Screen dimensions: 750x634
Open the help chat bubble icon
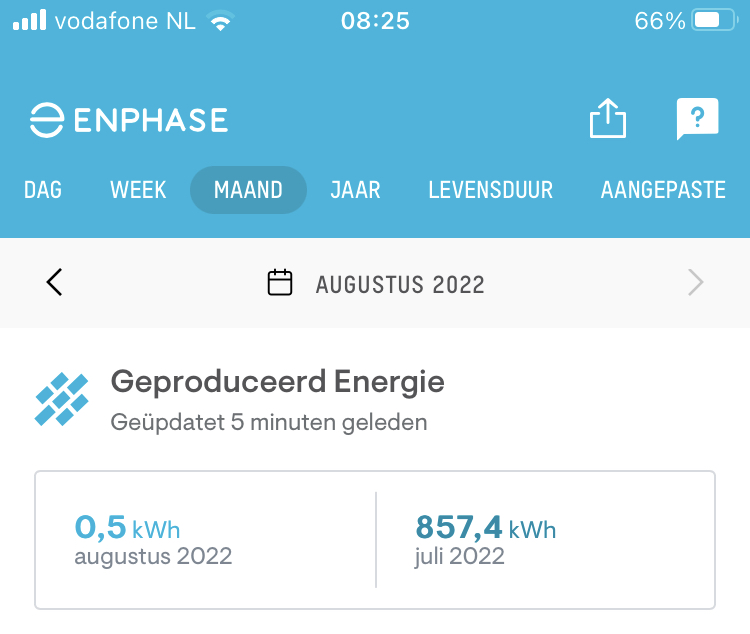(x=697, y=120)
